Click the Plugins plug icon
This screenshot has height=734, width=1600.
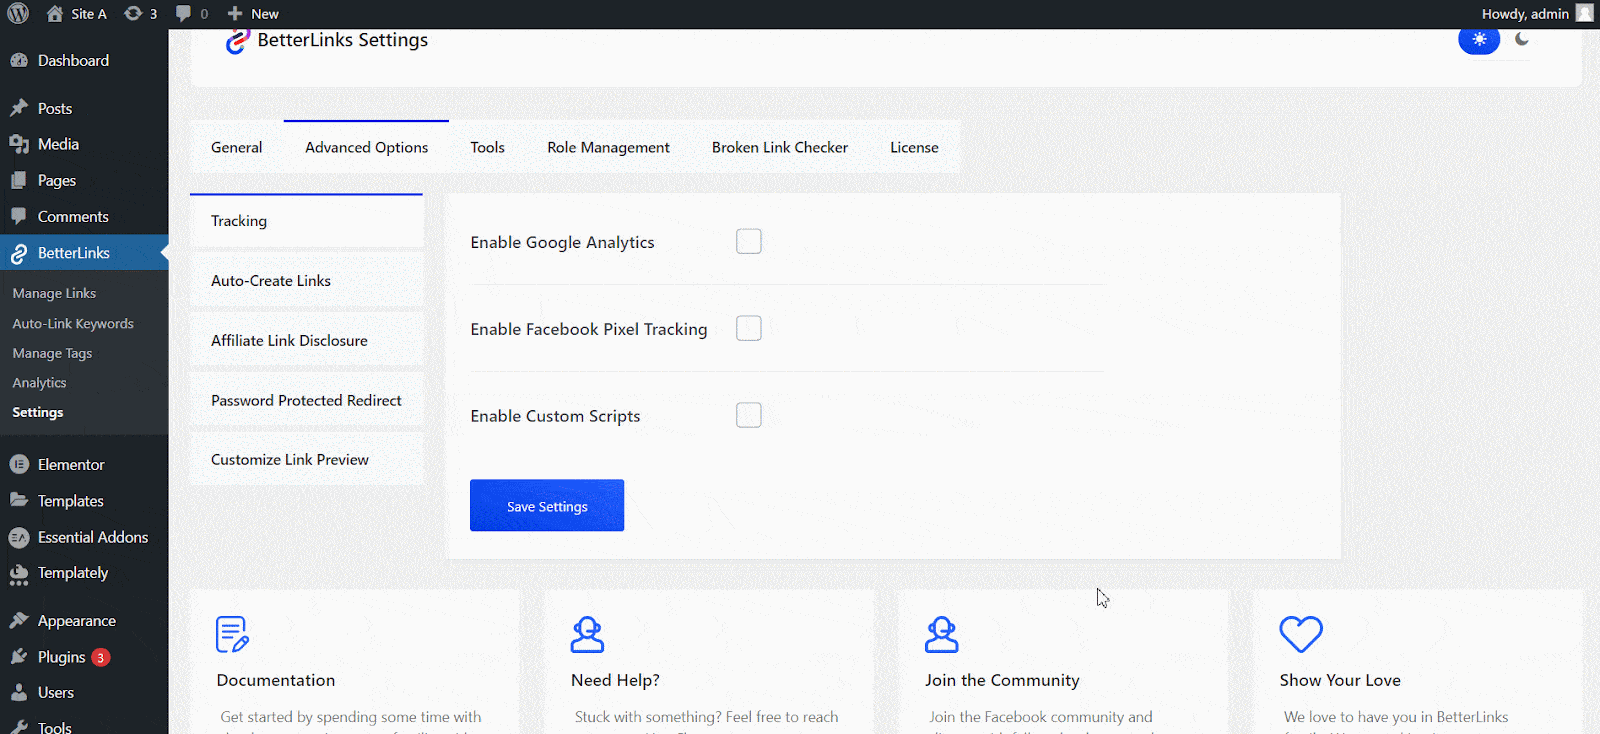19,657
